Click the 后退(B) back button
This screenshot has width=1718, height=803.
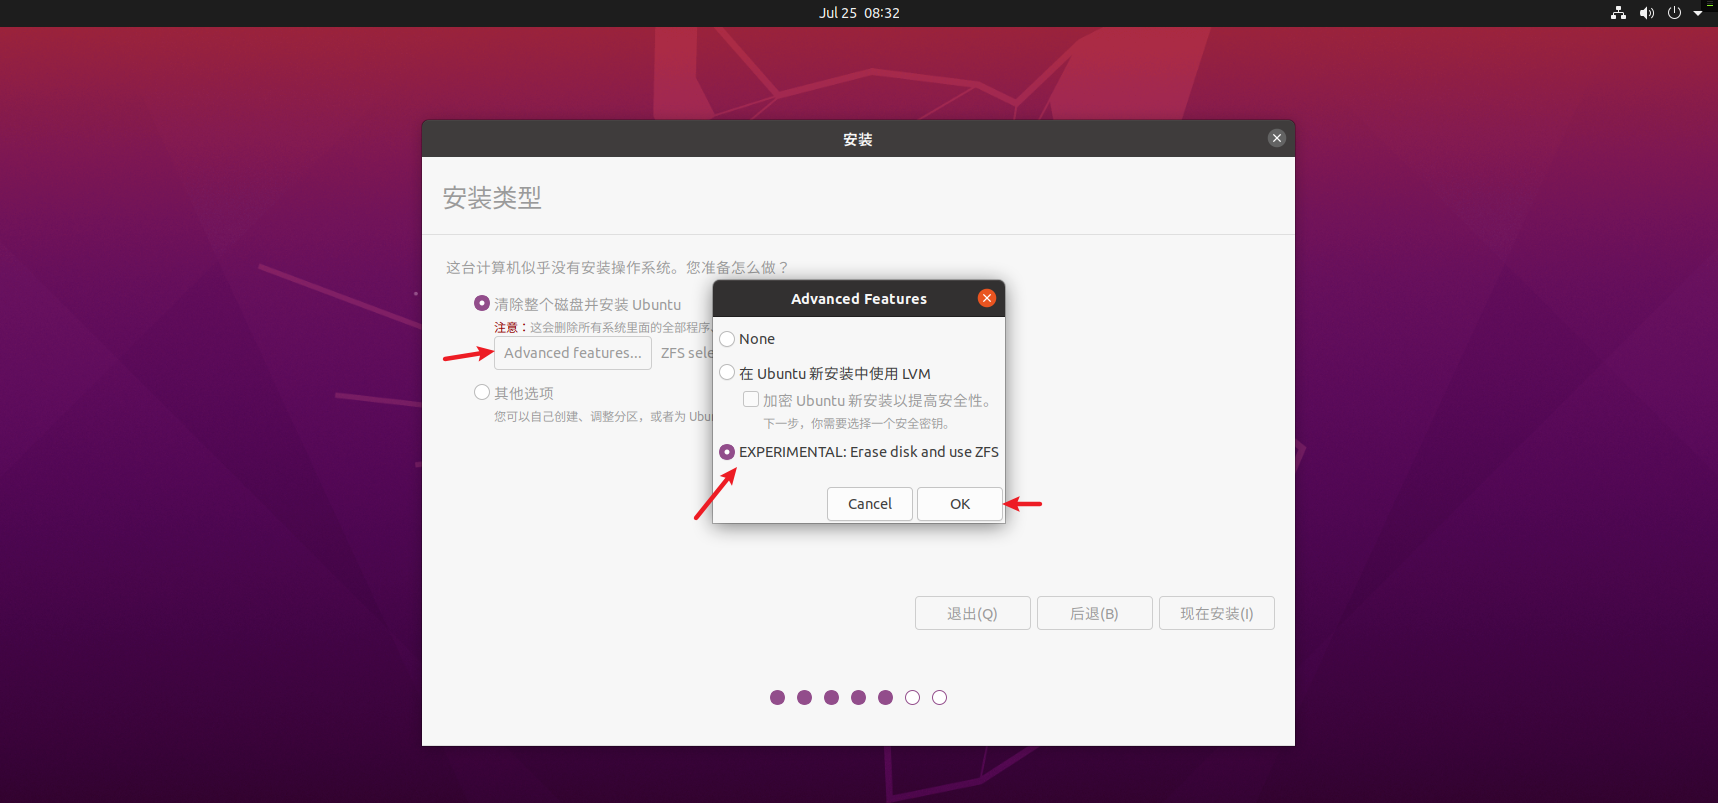1095,613
